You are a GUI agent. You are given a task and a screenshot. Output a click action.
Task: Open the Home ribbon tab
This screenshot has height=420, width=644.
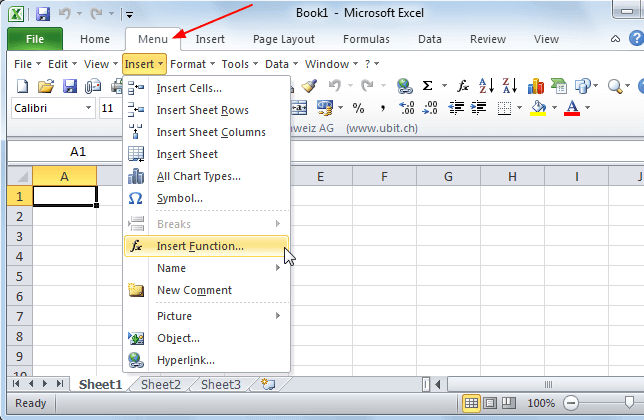click(x=95, y=39)
